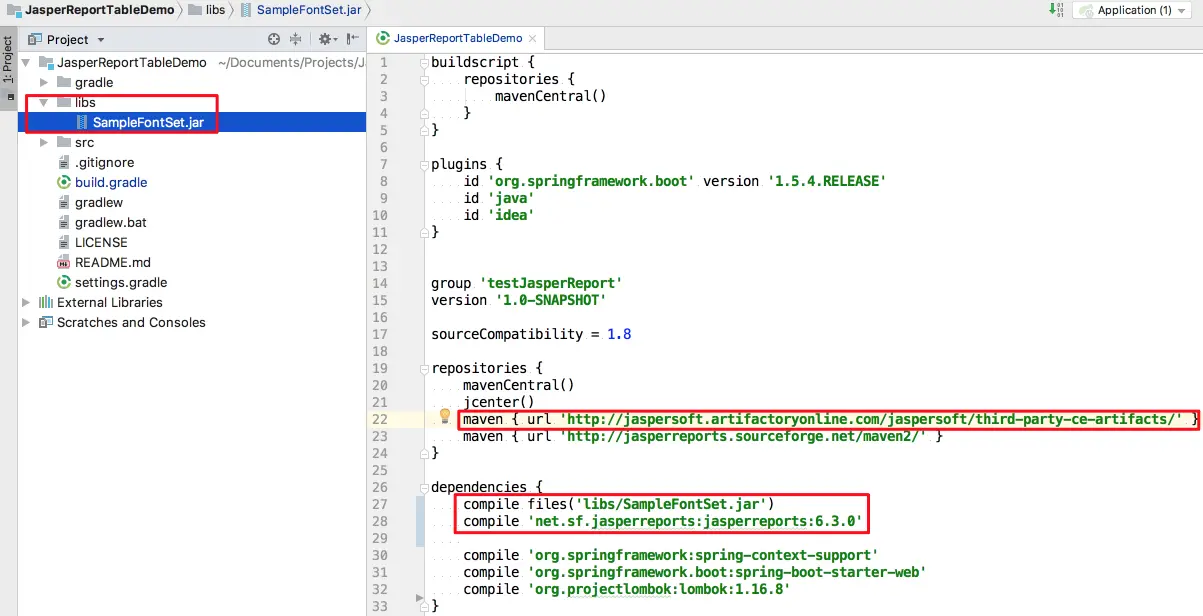1203x616 pixels.
Task: Click the collapse all icon in Project panel
Action: coord(296,39)
